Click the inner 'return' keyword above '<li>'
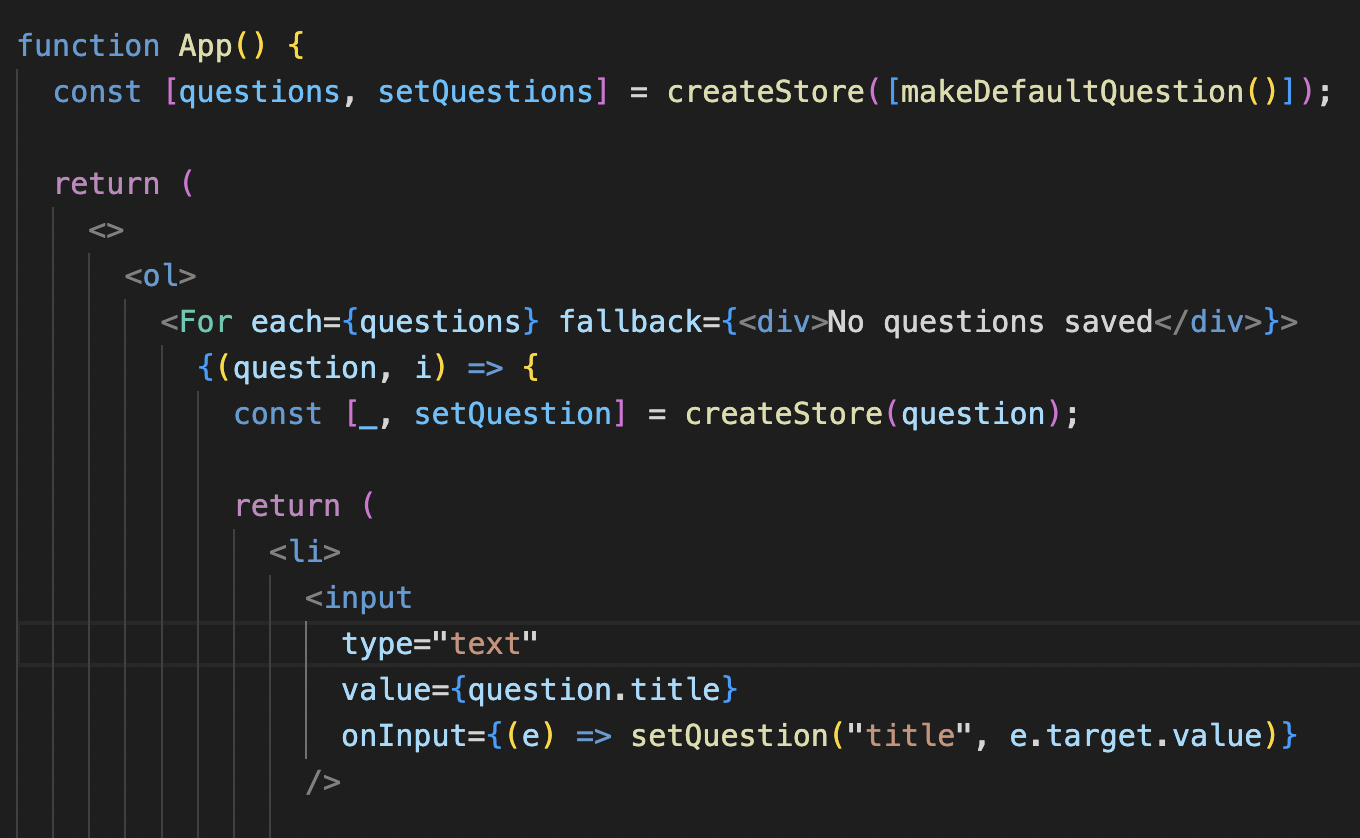This screenshot has height=838, width=1360. click(287, 506)
